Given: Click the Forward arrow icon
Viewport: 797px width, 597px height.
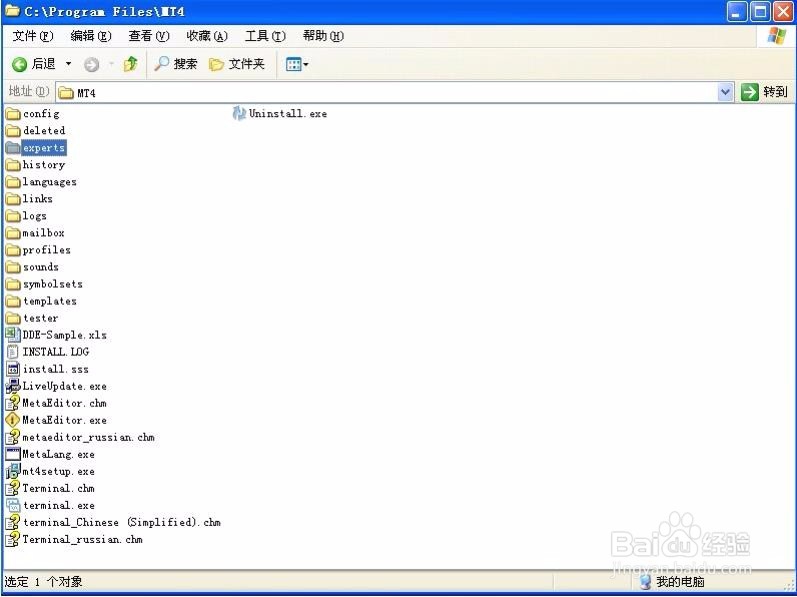Looking at the screenshot, I should 91,65.
